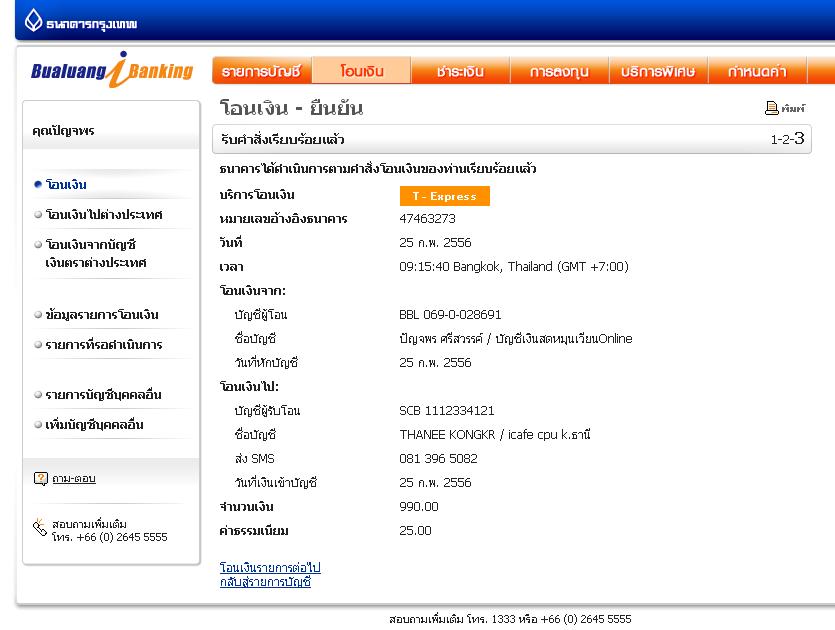The width and height of the screenshot is (835, 630).
Task: Click the question mark FAQ icon
Action: coord(40,479)
